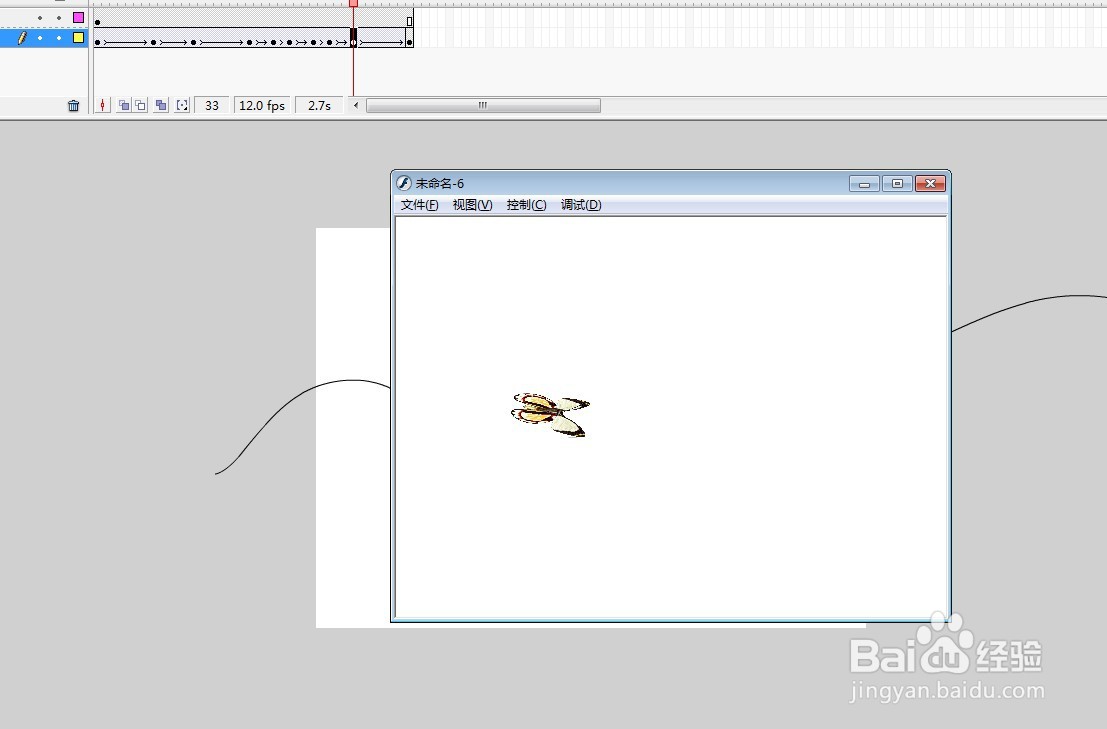Toggle lock dot of the magenta layer
1107x729 pixels.
(x=59, y=18)
